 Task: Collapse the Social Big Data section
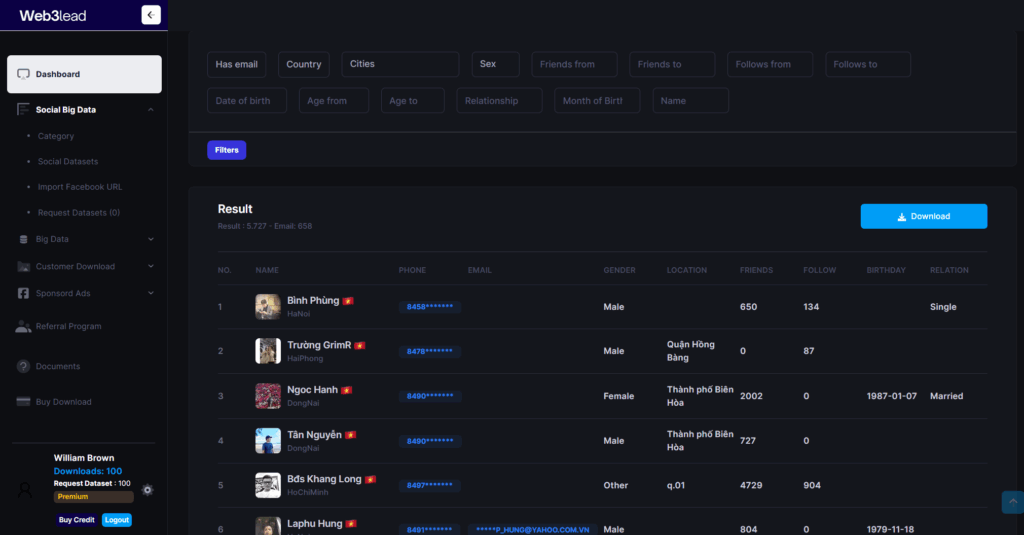(x=150, y=110)
